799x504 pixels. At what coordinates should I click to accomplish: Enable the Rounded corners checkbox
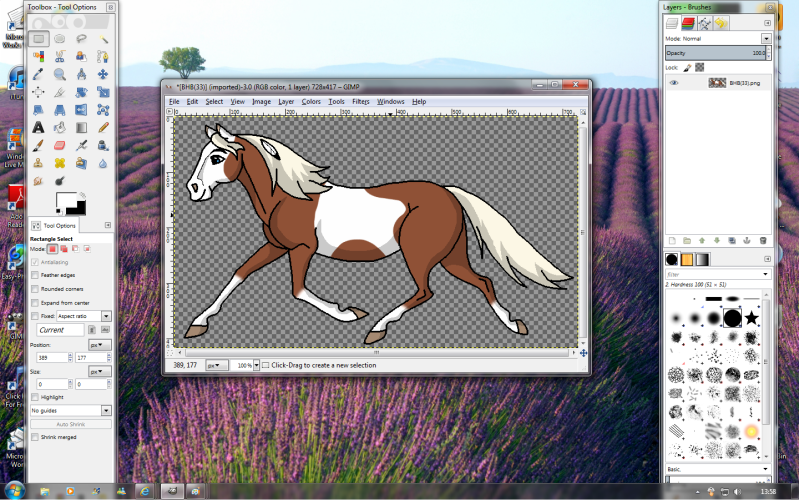click(35, 289)
